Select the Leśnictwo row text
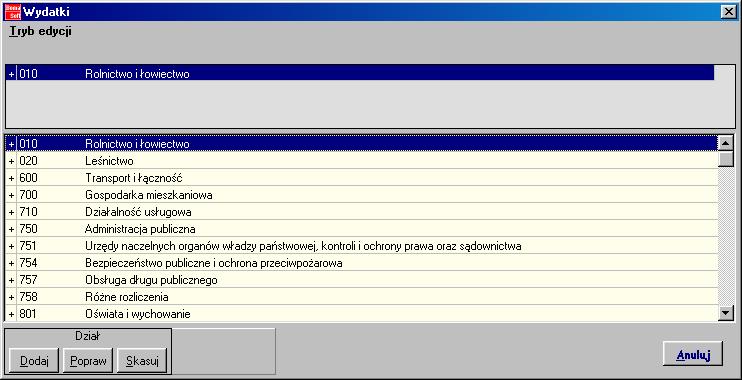The height and width of the screenshot is (380, 742). click(x=109, y=161)
